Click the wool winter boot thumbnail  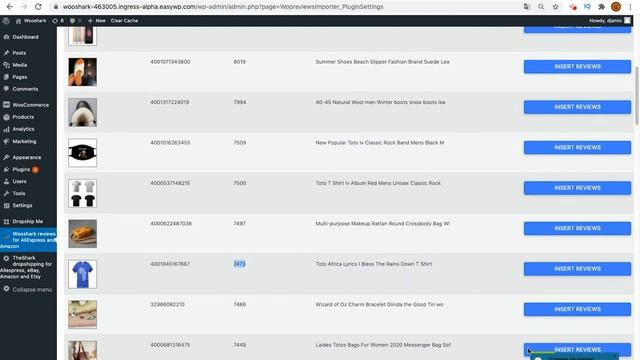pyautogui.click(x=82, y=112)
